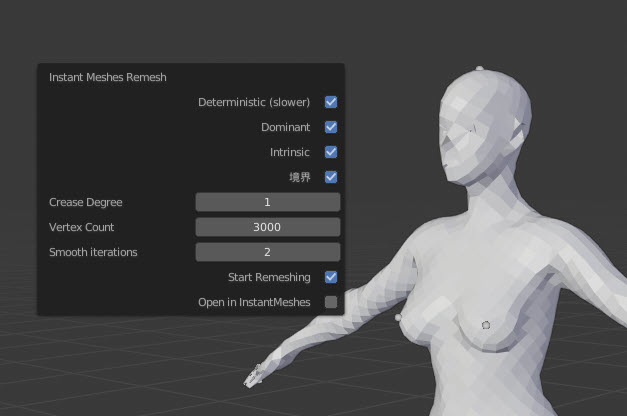Uncheck Start Remeshing option

tap(331, 277)
